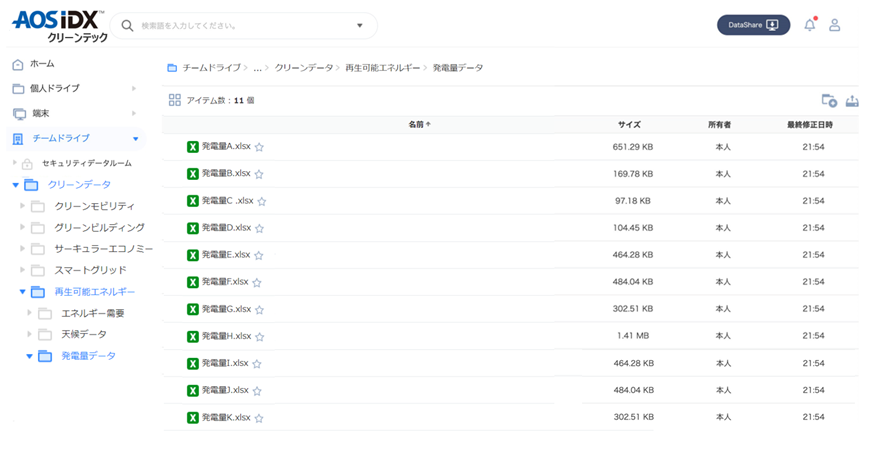Open file 発電量G.xlsx
This screenshot has width=871, height=454.
[226, 309]
